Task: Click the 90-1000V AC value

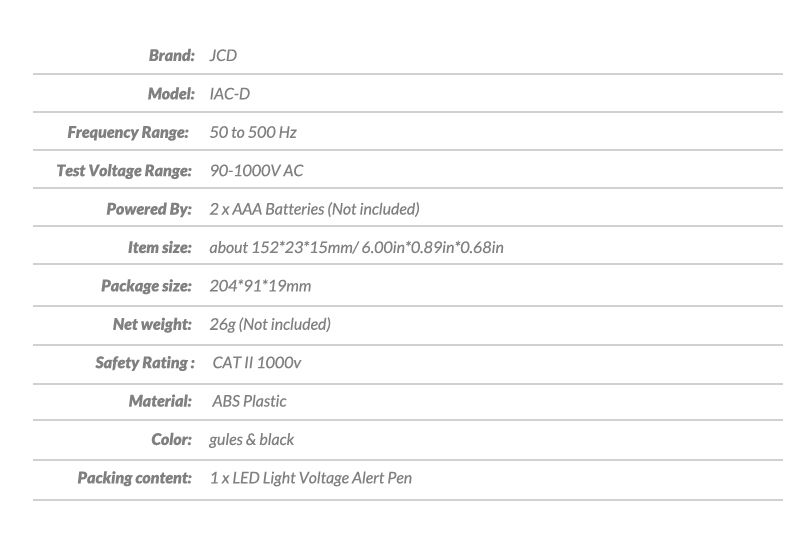Action: [x=257, y=171]
